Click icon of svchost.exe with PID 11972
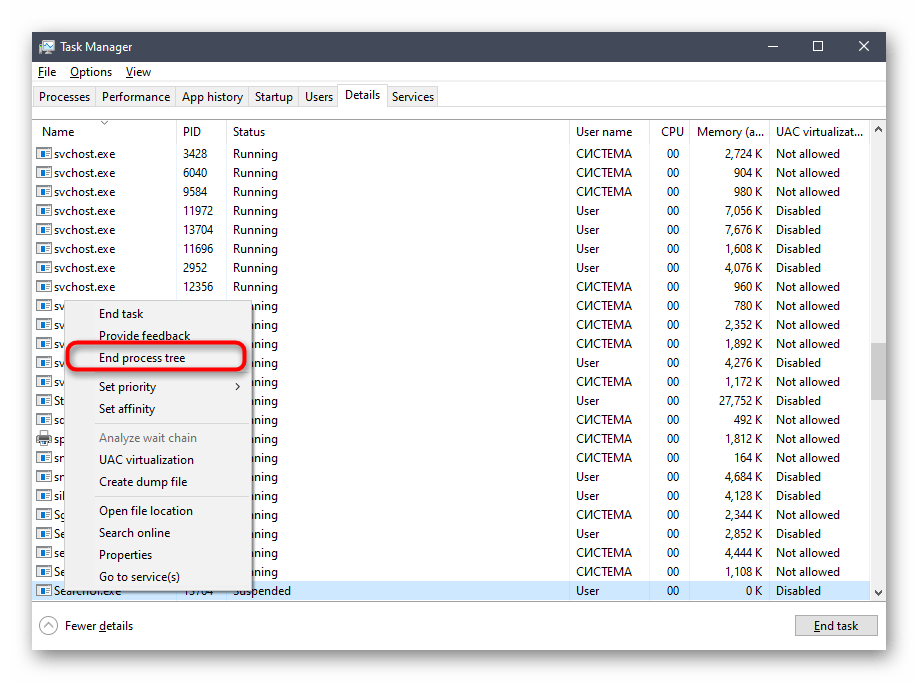The image size is (918, 682). coord(44,211)
